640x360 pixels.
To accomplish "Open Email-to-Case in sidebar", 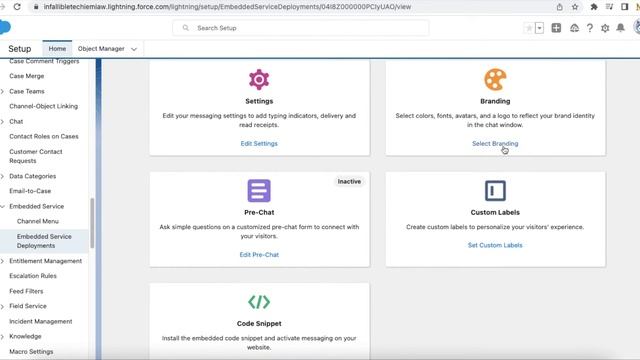I will pos(30,191).
